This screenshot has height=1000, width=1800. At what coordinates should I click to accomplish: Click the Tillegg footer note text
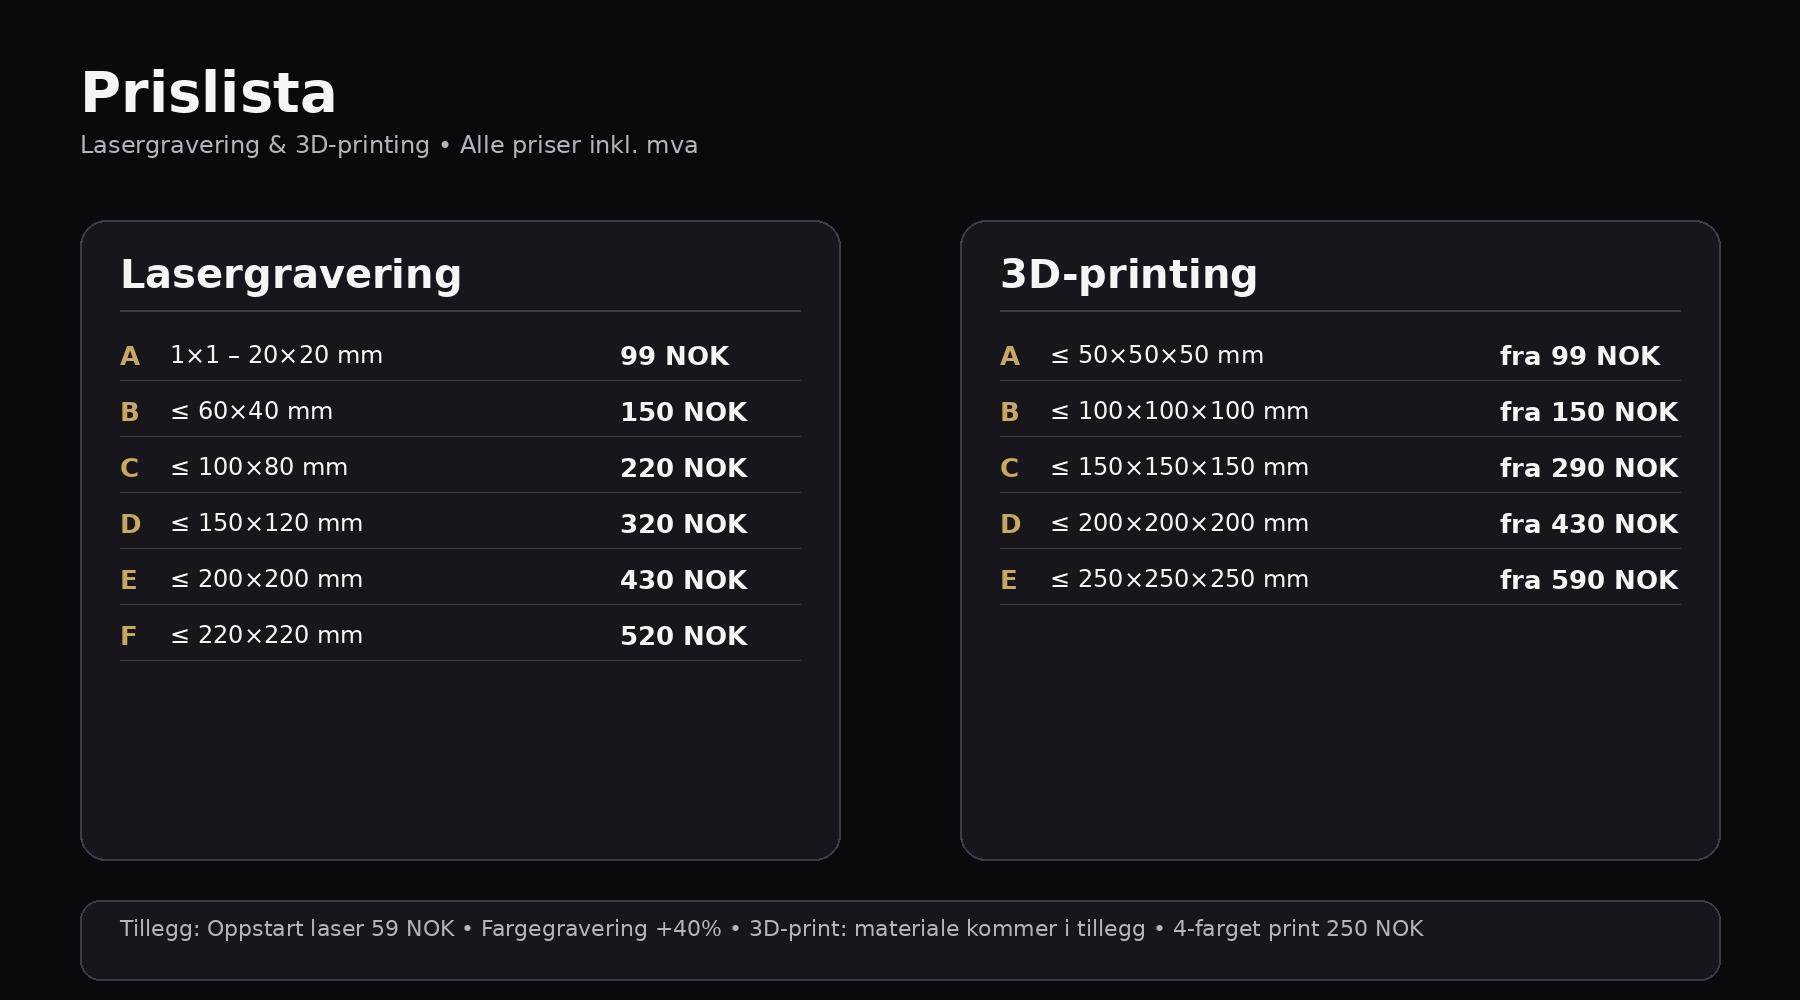point(770,929)
